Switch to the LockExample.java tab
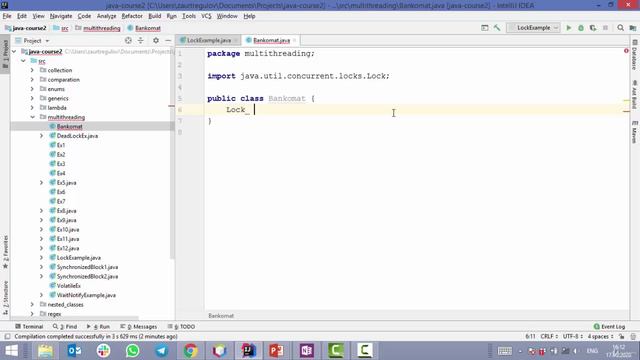The image size is (640, 360). (208, 40)
